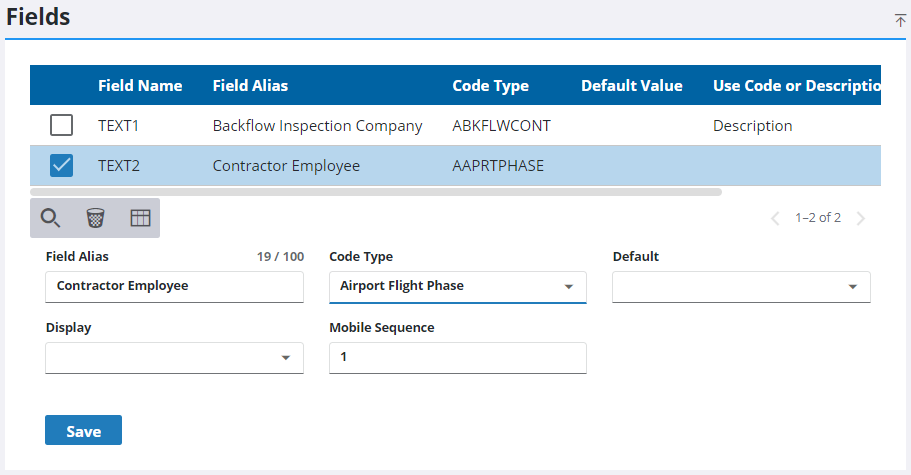This screenshot has height=475, width=911.
Task: Click the Mobile Sequence input field
Action: pyautogui.click(x=457, y=358)
